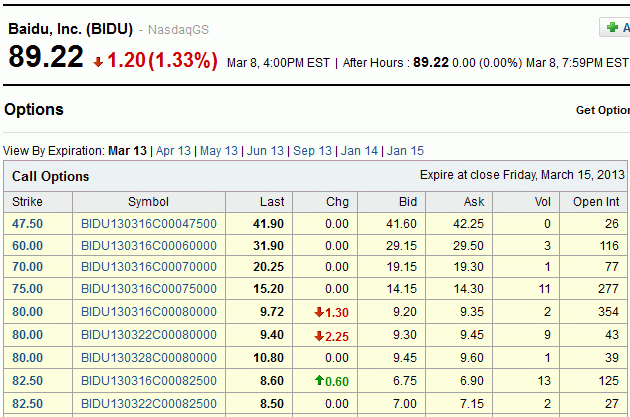Click open interest value 116
This screenshot has width=630, height=417.
(x=608, y=245)
